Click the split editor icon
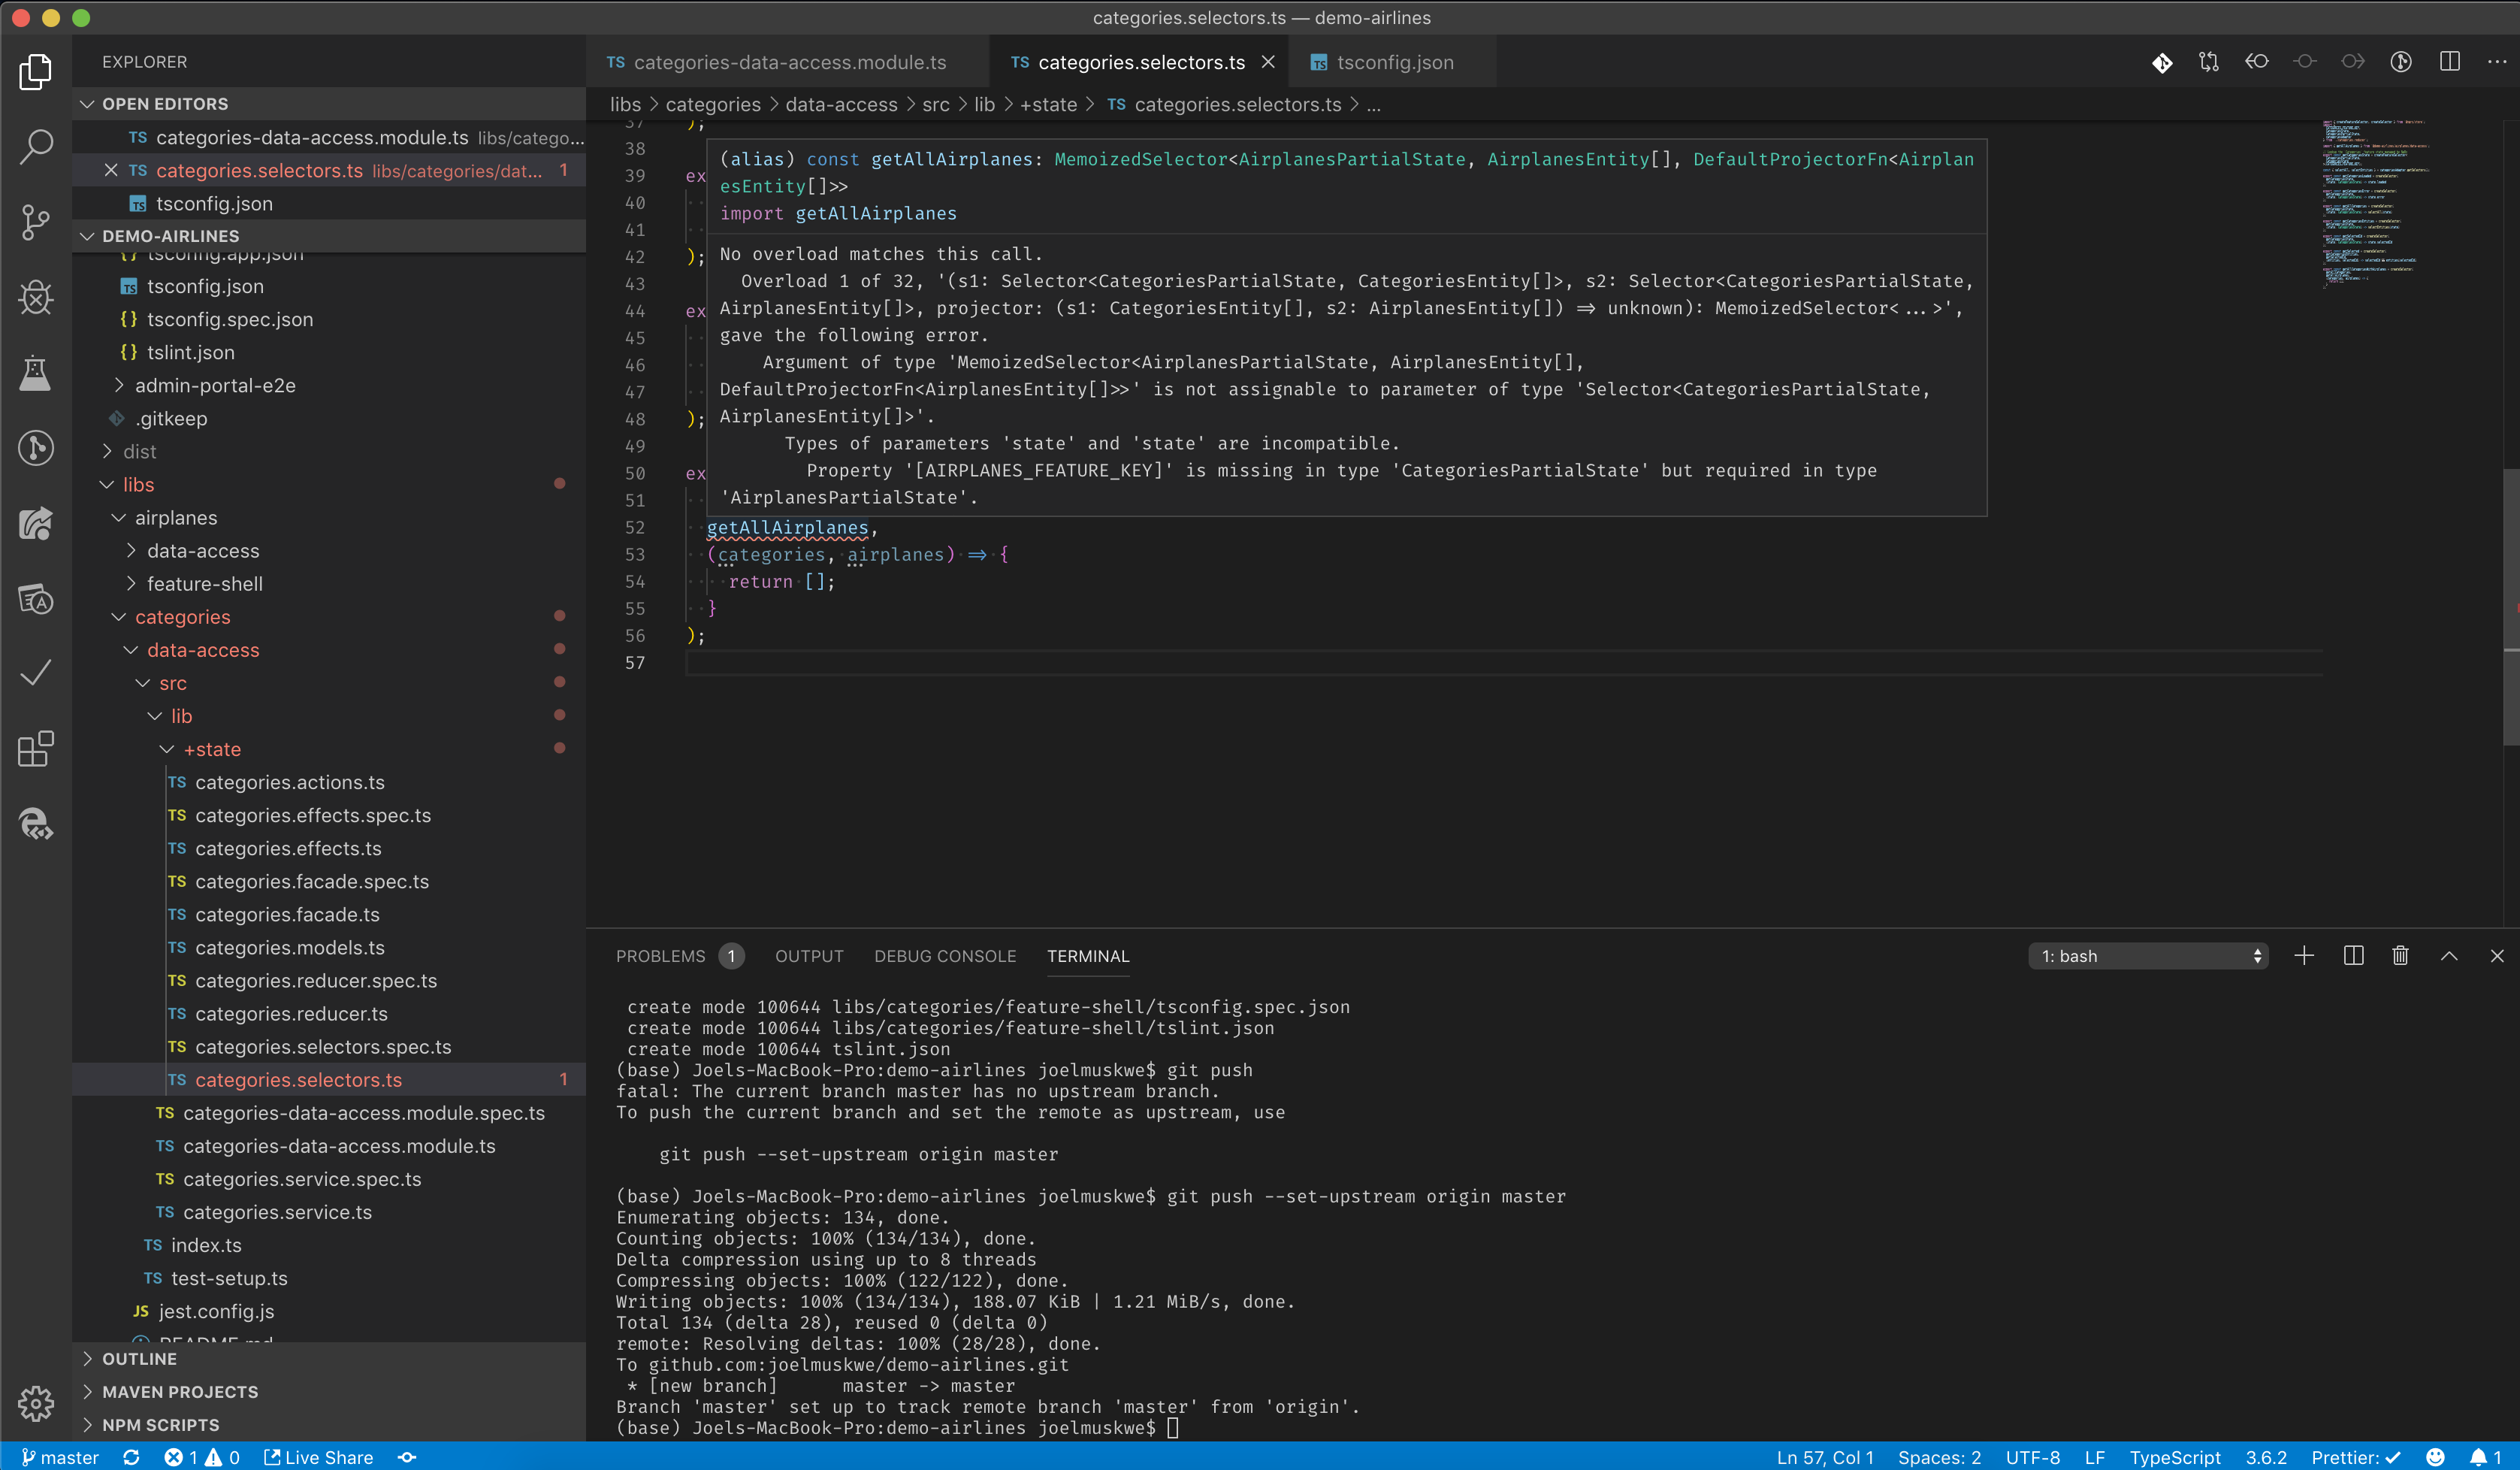 pos(2449,62)
